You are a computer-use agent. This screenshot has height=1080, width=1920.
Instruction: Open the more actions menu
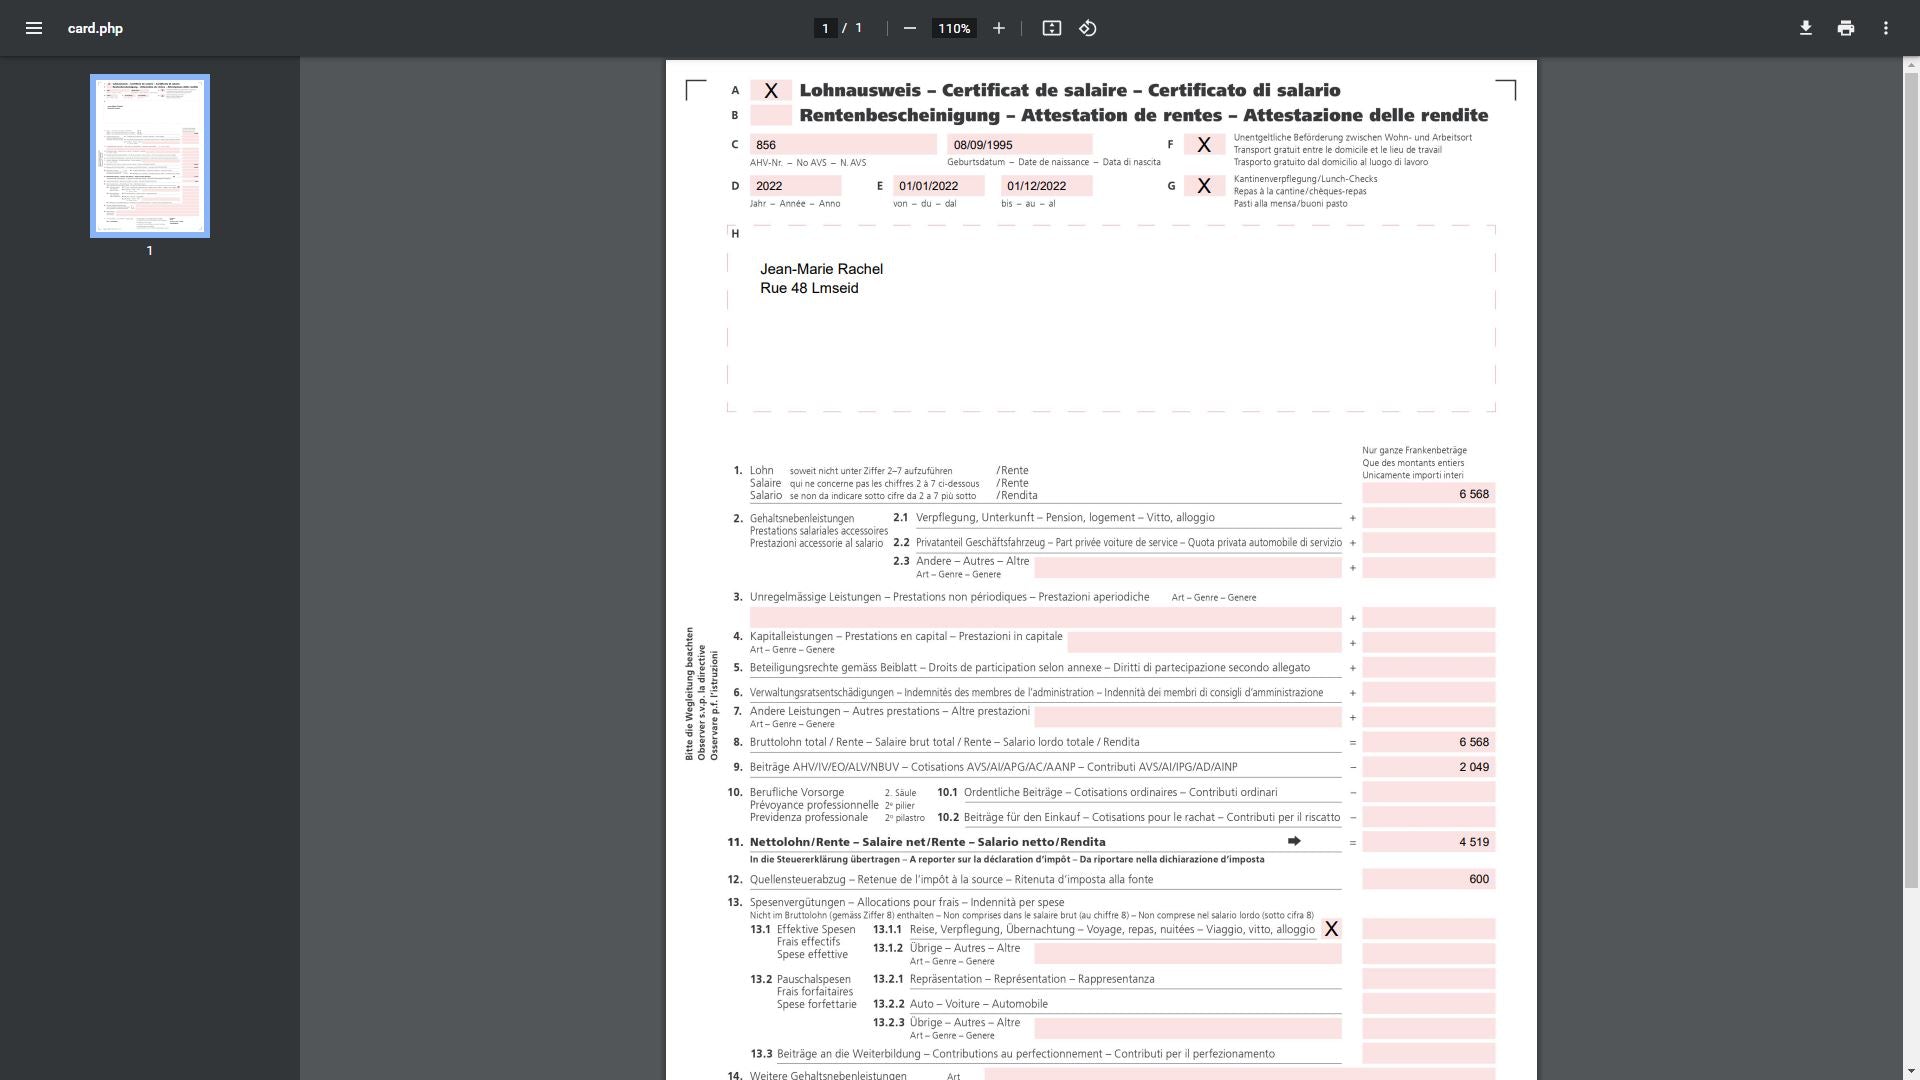(1885, 28)
